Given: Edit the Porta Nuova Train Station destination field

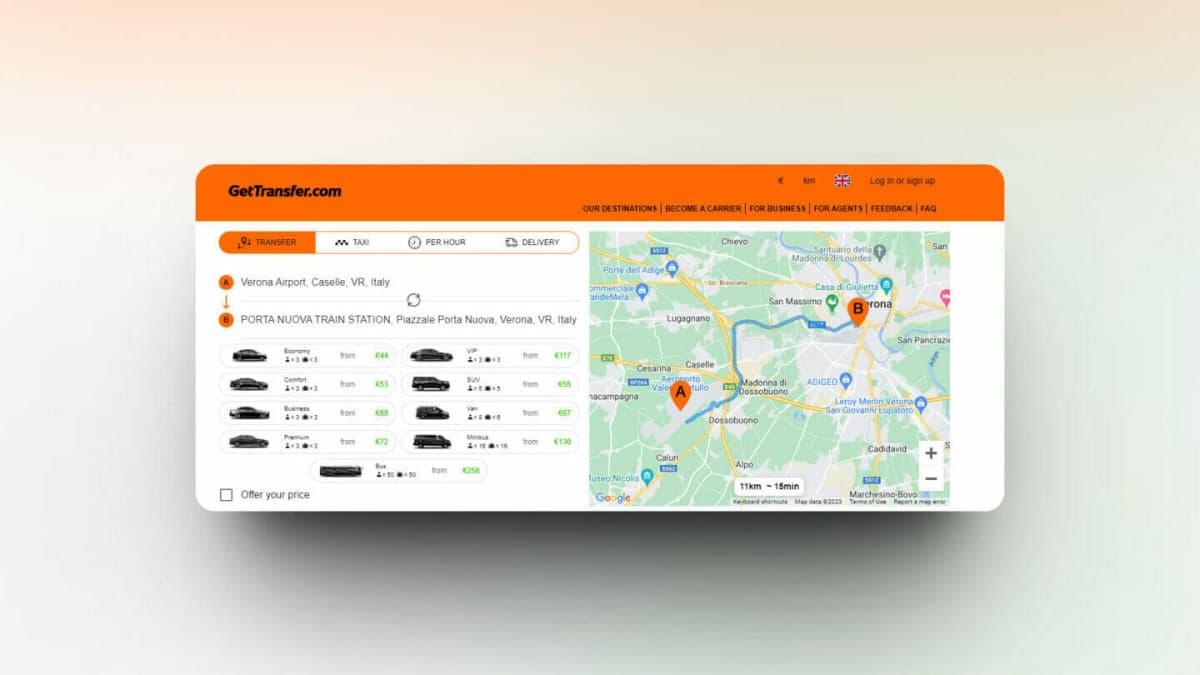Looking at the screenshot, I should [408, 320].
